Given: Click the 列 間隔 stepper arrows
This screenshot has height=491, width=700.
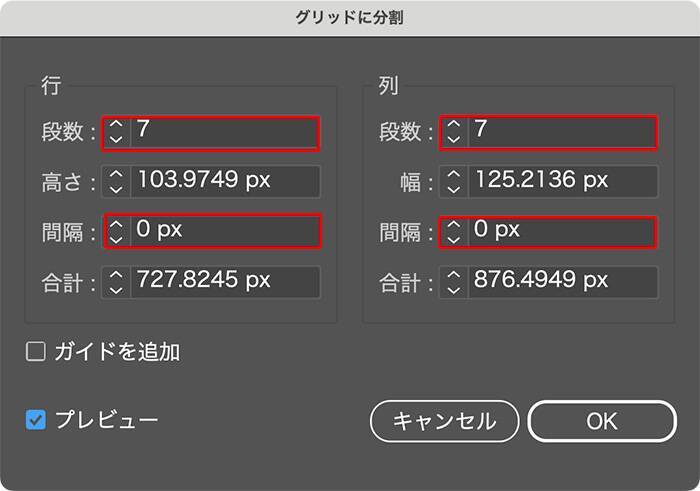Looking at the screenshot, I should point(454,231).
